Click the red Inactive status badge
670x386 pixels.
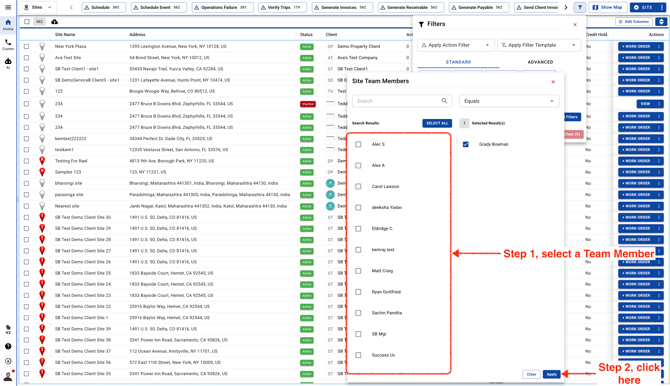tap(308, 104)
